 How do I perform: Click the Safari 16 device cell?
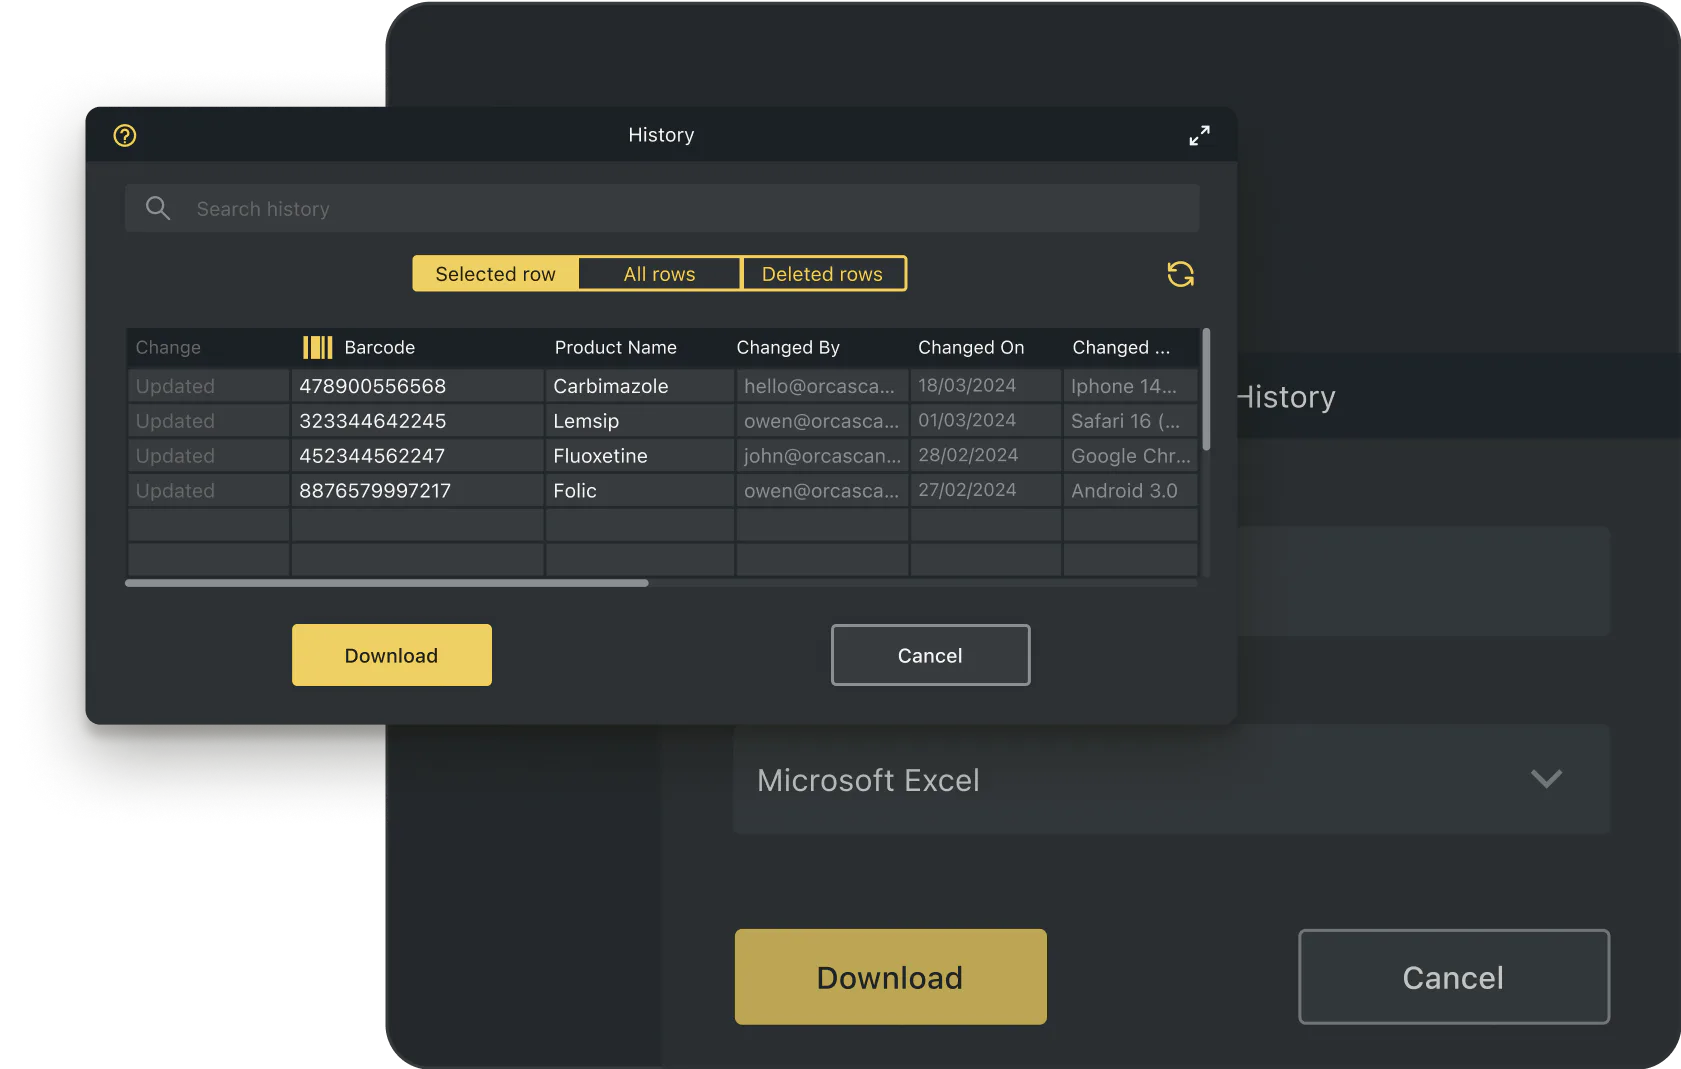(x=1130, y=421)
